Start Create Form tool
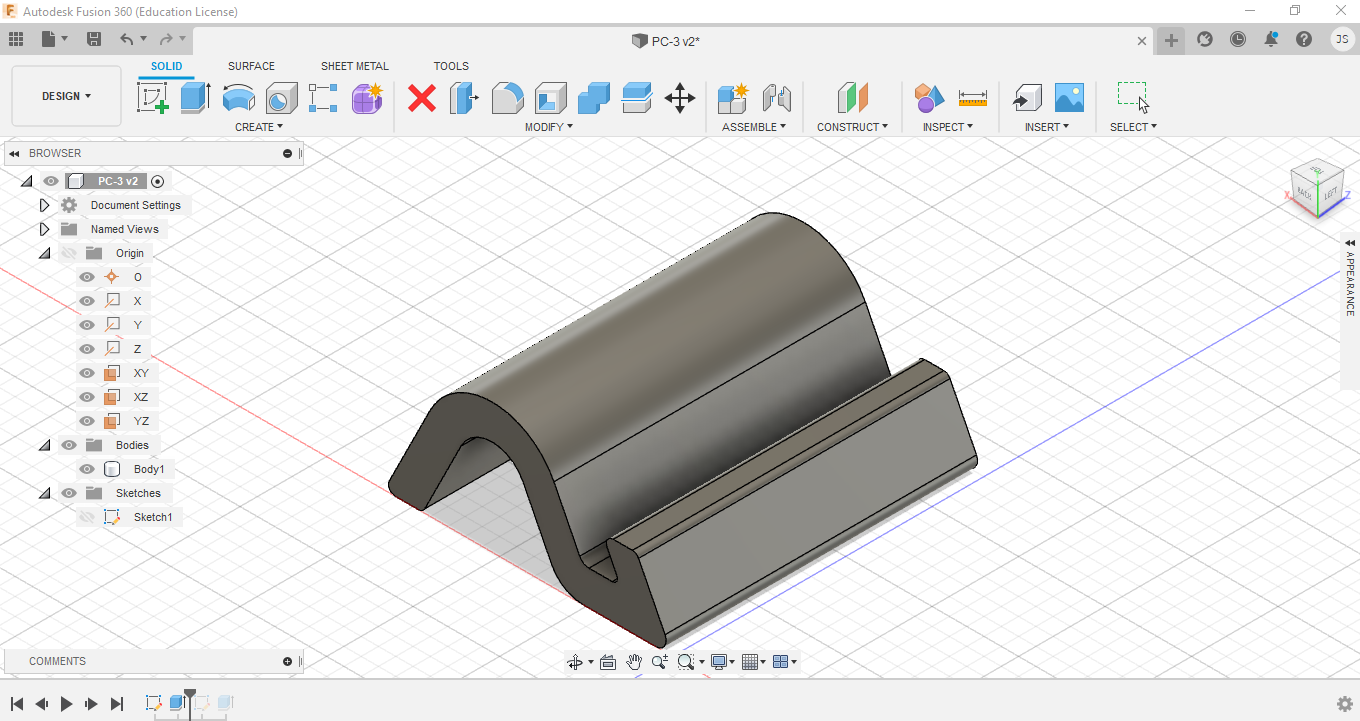 [x=367, y=98]
